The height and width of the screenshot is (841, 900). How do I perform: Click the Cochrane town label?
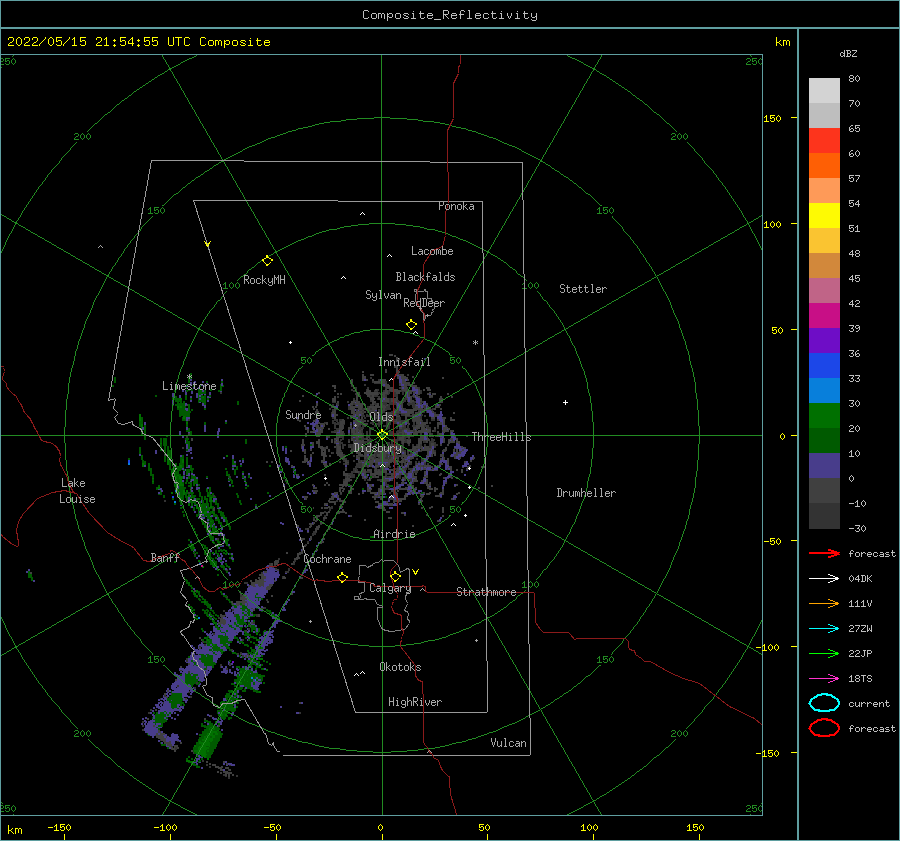pos(327,559)
